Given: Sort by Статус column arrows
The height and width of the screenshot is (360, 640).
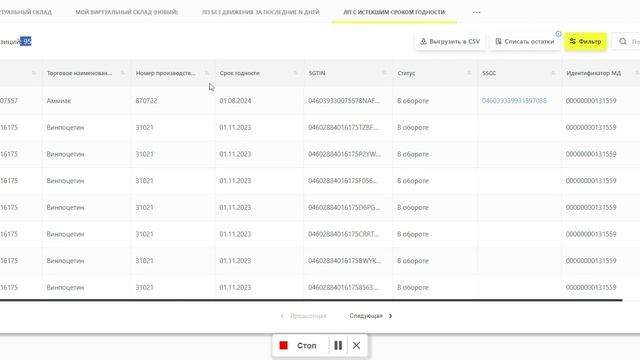Looking at the screenshot, I should pyautogui.click(x=469, y=73).
